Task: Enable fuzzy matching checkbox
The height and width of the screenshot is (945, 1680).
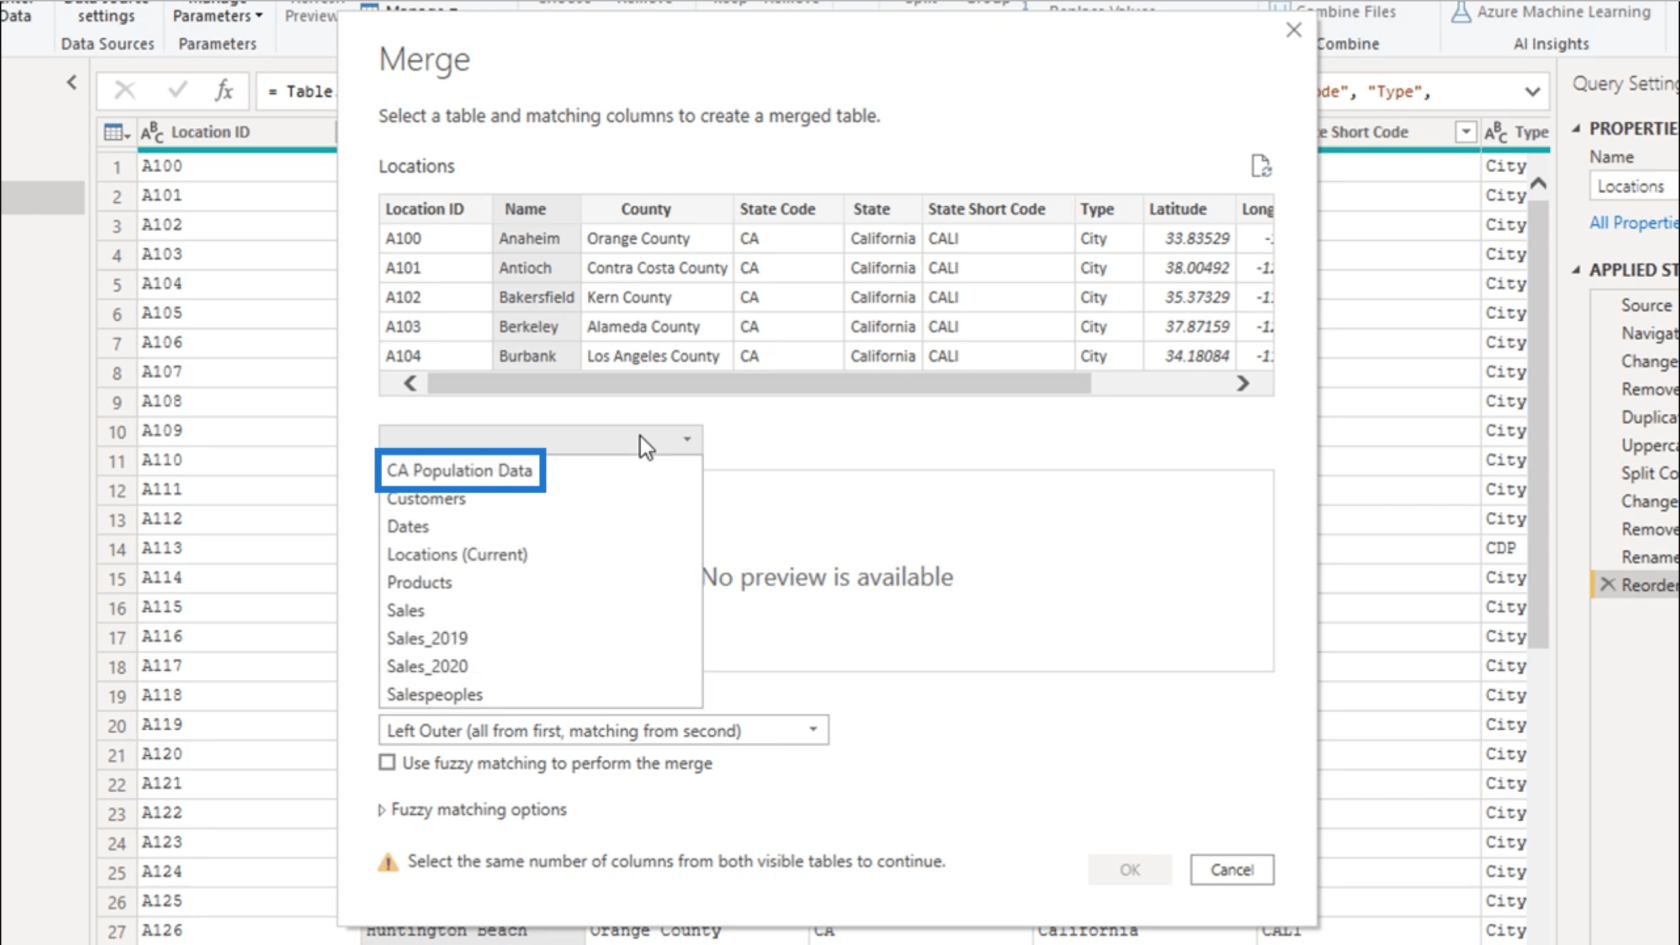Action: pos(387,763)
